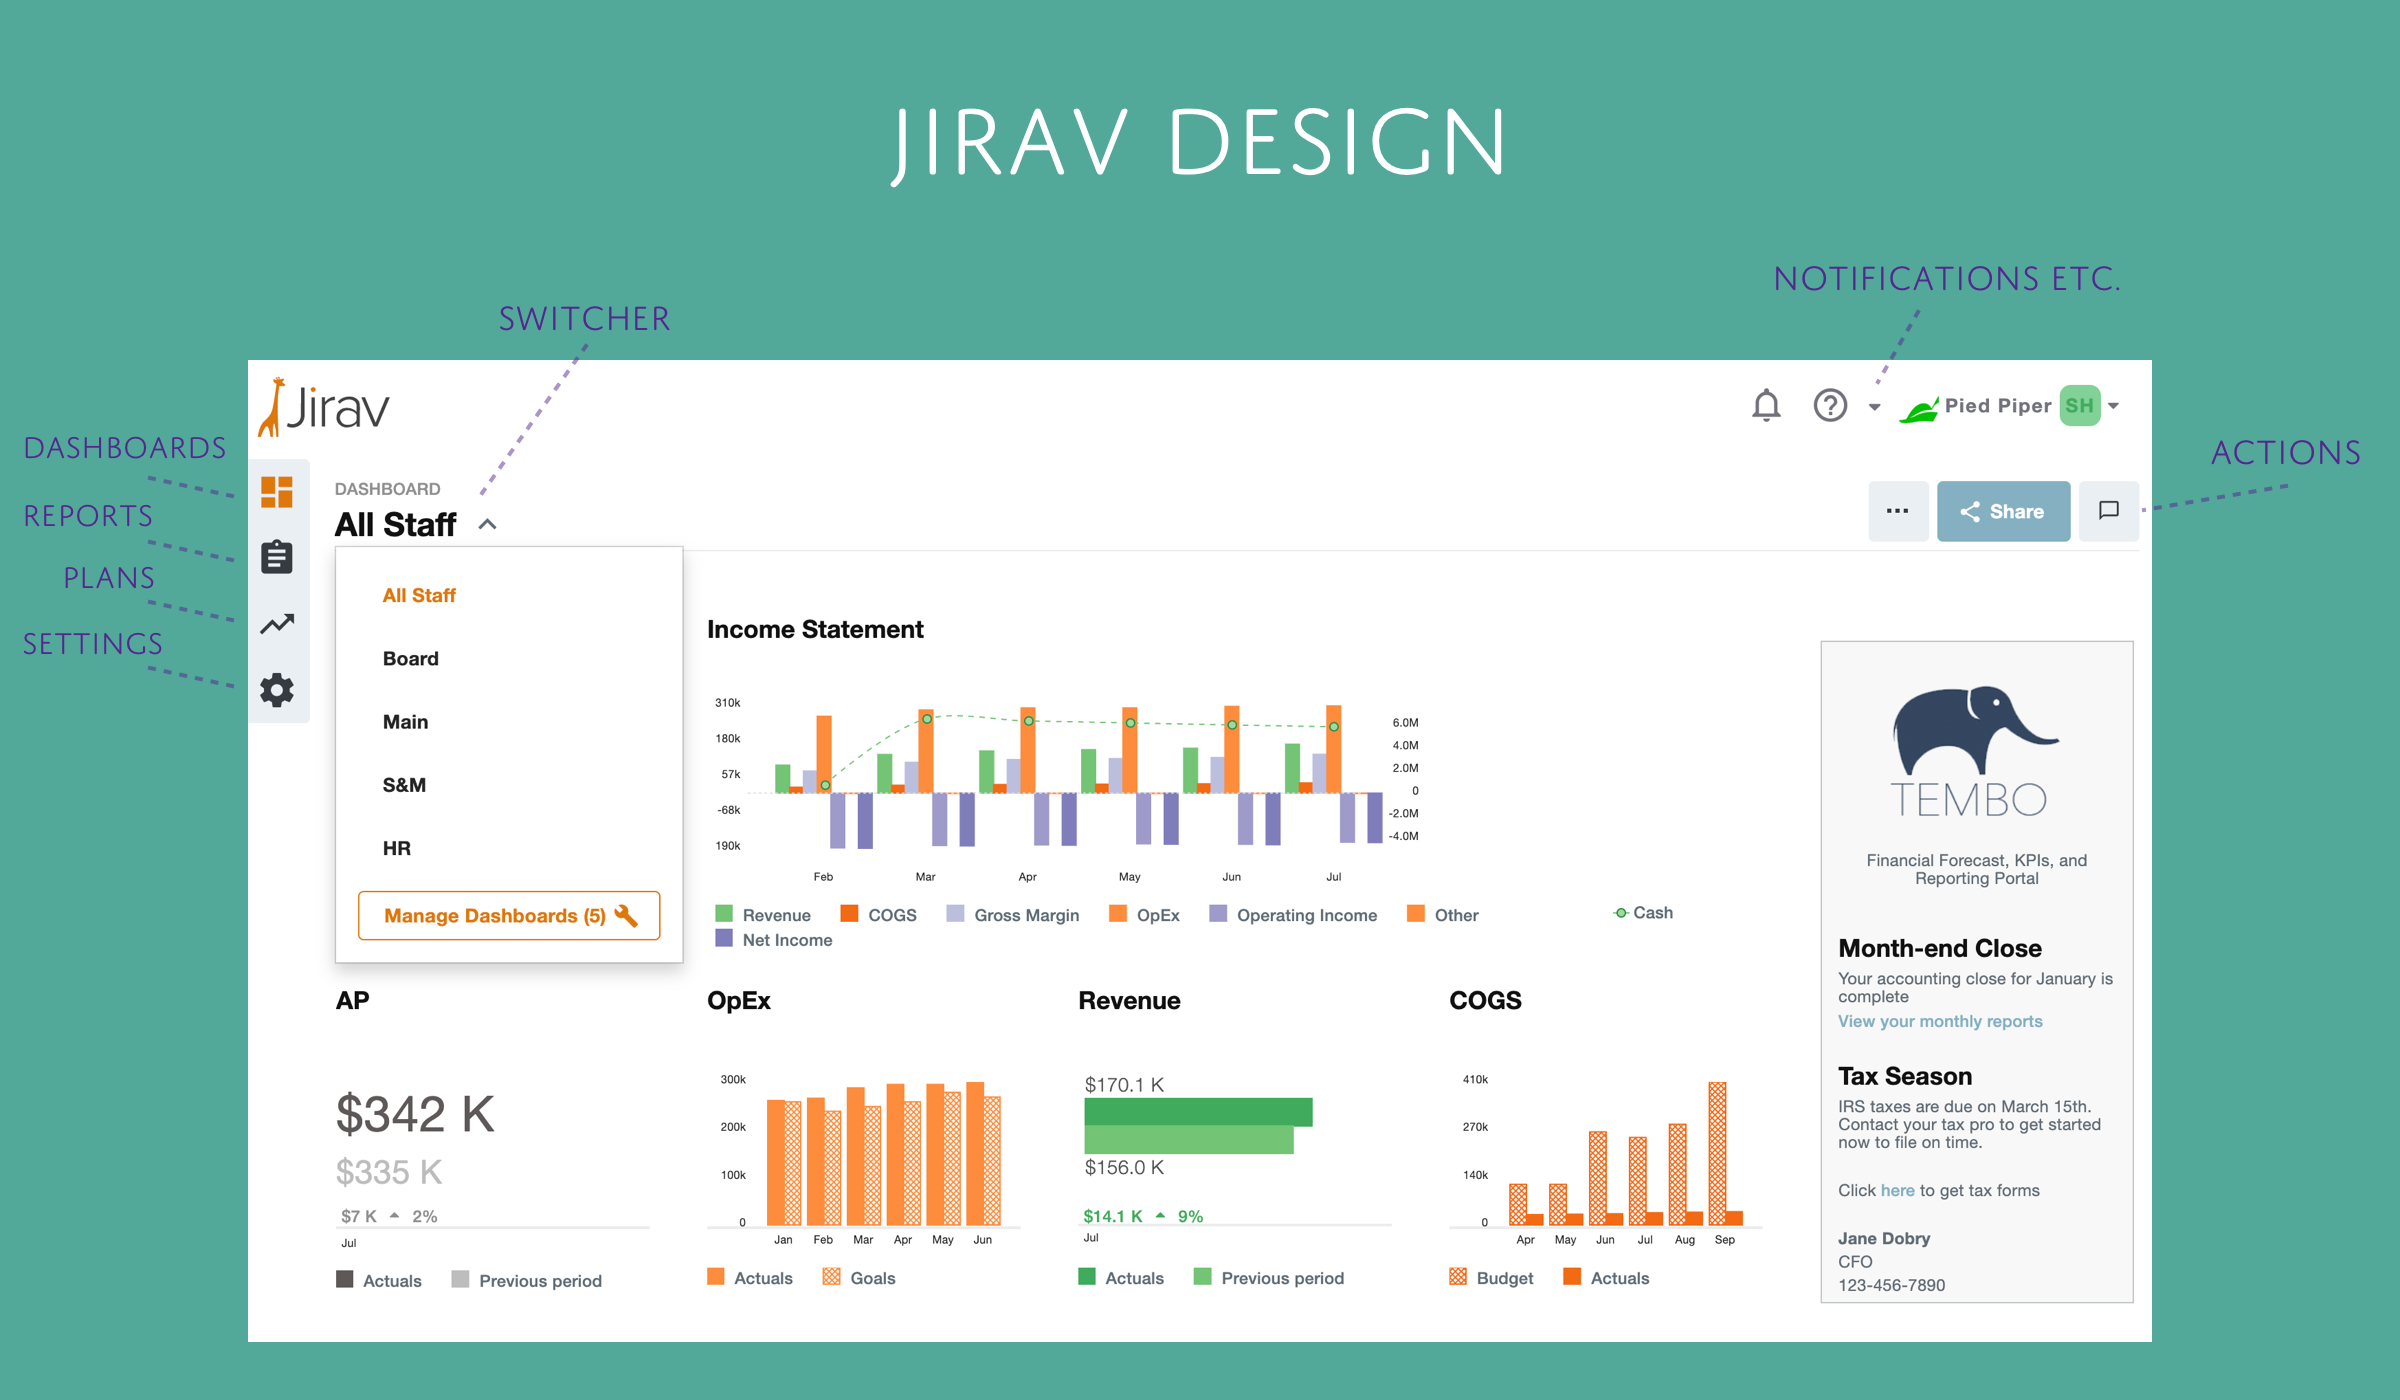This screenshot has width=2400, height=1400.
Task: Toggle Budget legend under COGS chart
Action: coord(1491,1277)
